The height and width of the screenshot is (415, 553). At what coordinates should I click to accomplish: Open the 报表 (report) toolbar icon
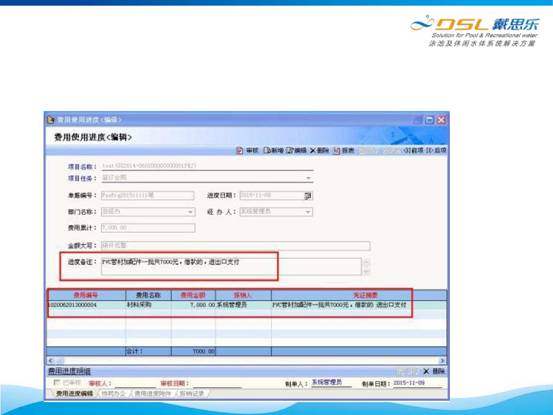tap(343, 151)
